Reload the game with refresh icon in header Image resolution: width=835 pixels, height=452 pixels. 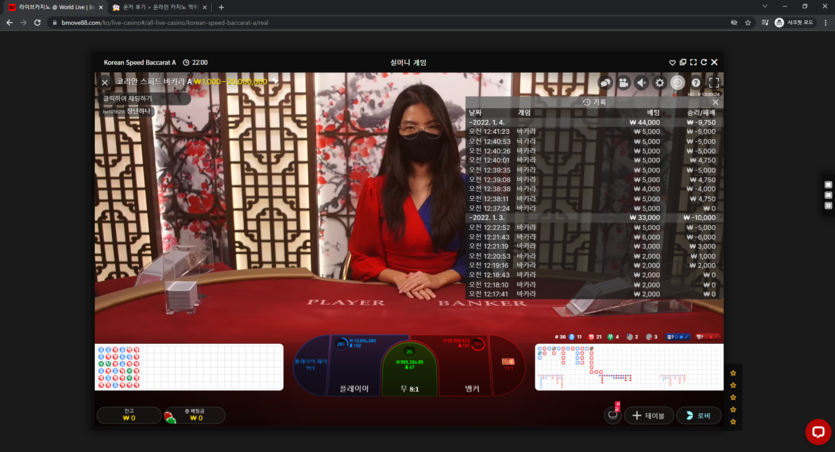click(x=703, y=62)
